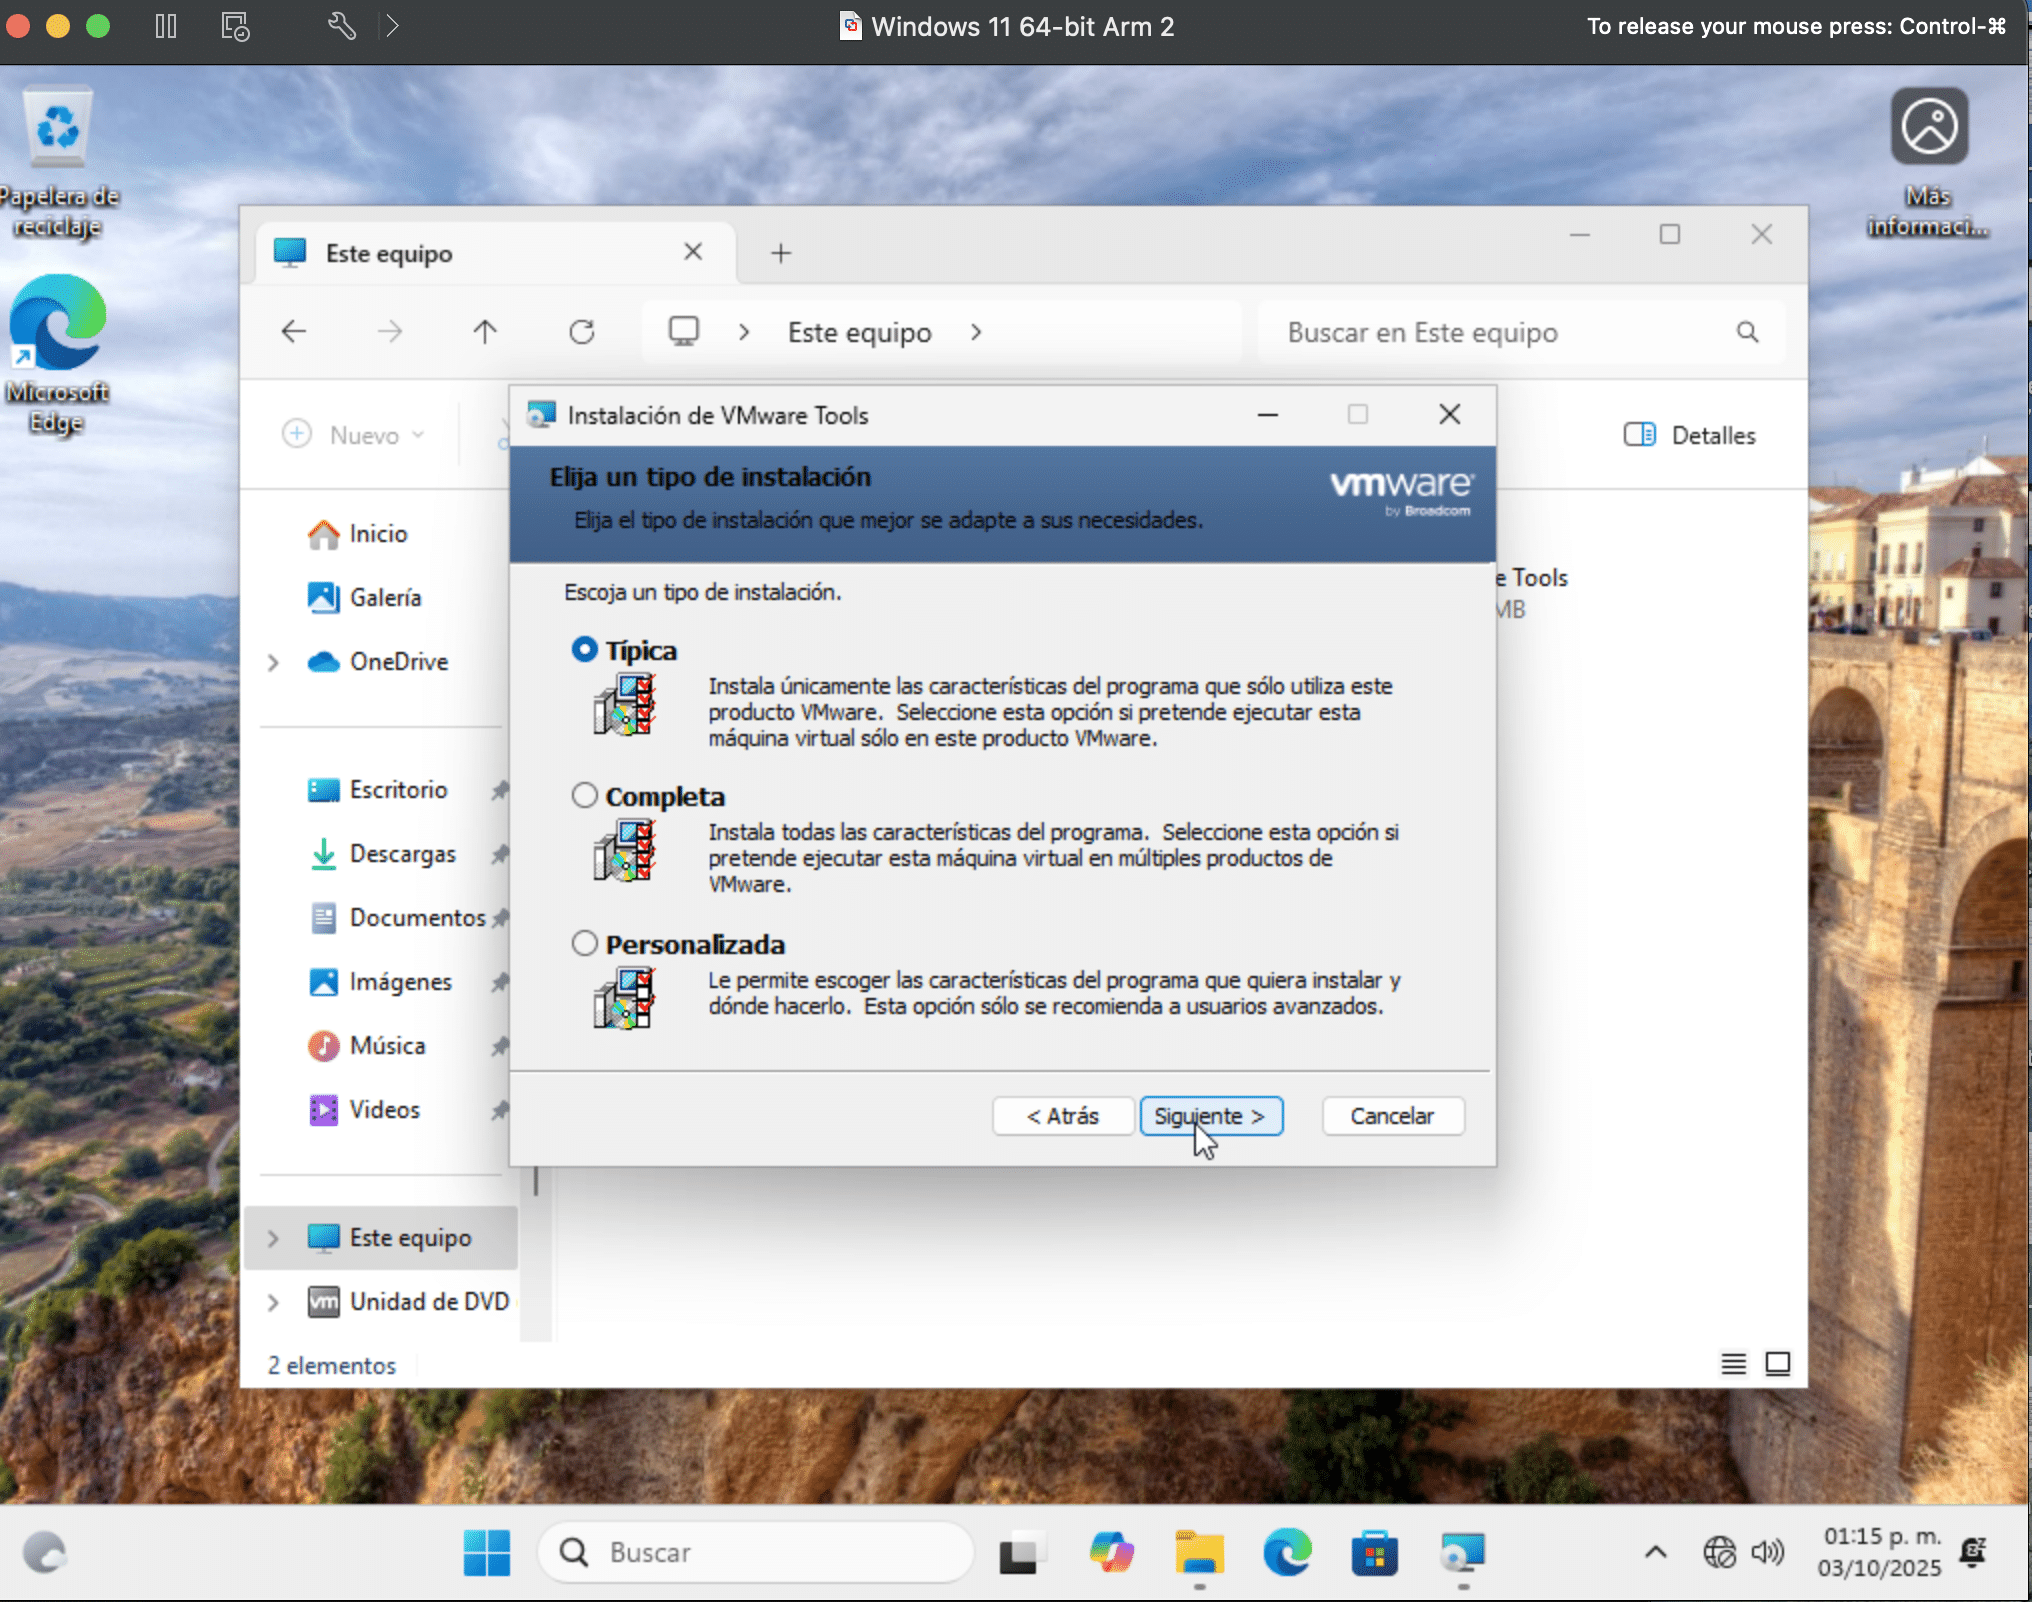
Task: Cancel the VMware Tools installation
Action: (x=1392, y=1116)
